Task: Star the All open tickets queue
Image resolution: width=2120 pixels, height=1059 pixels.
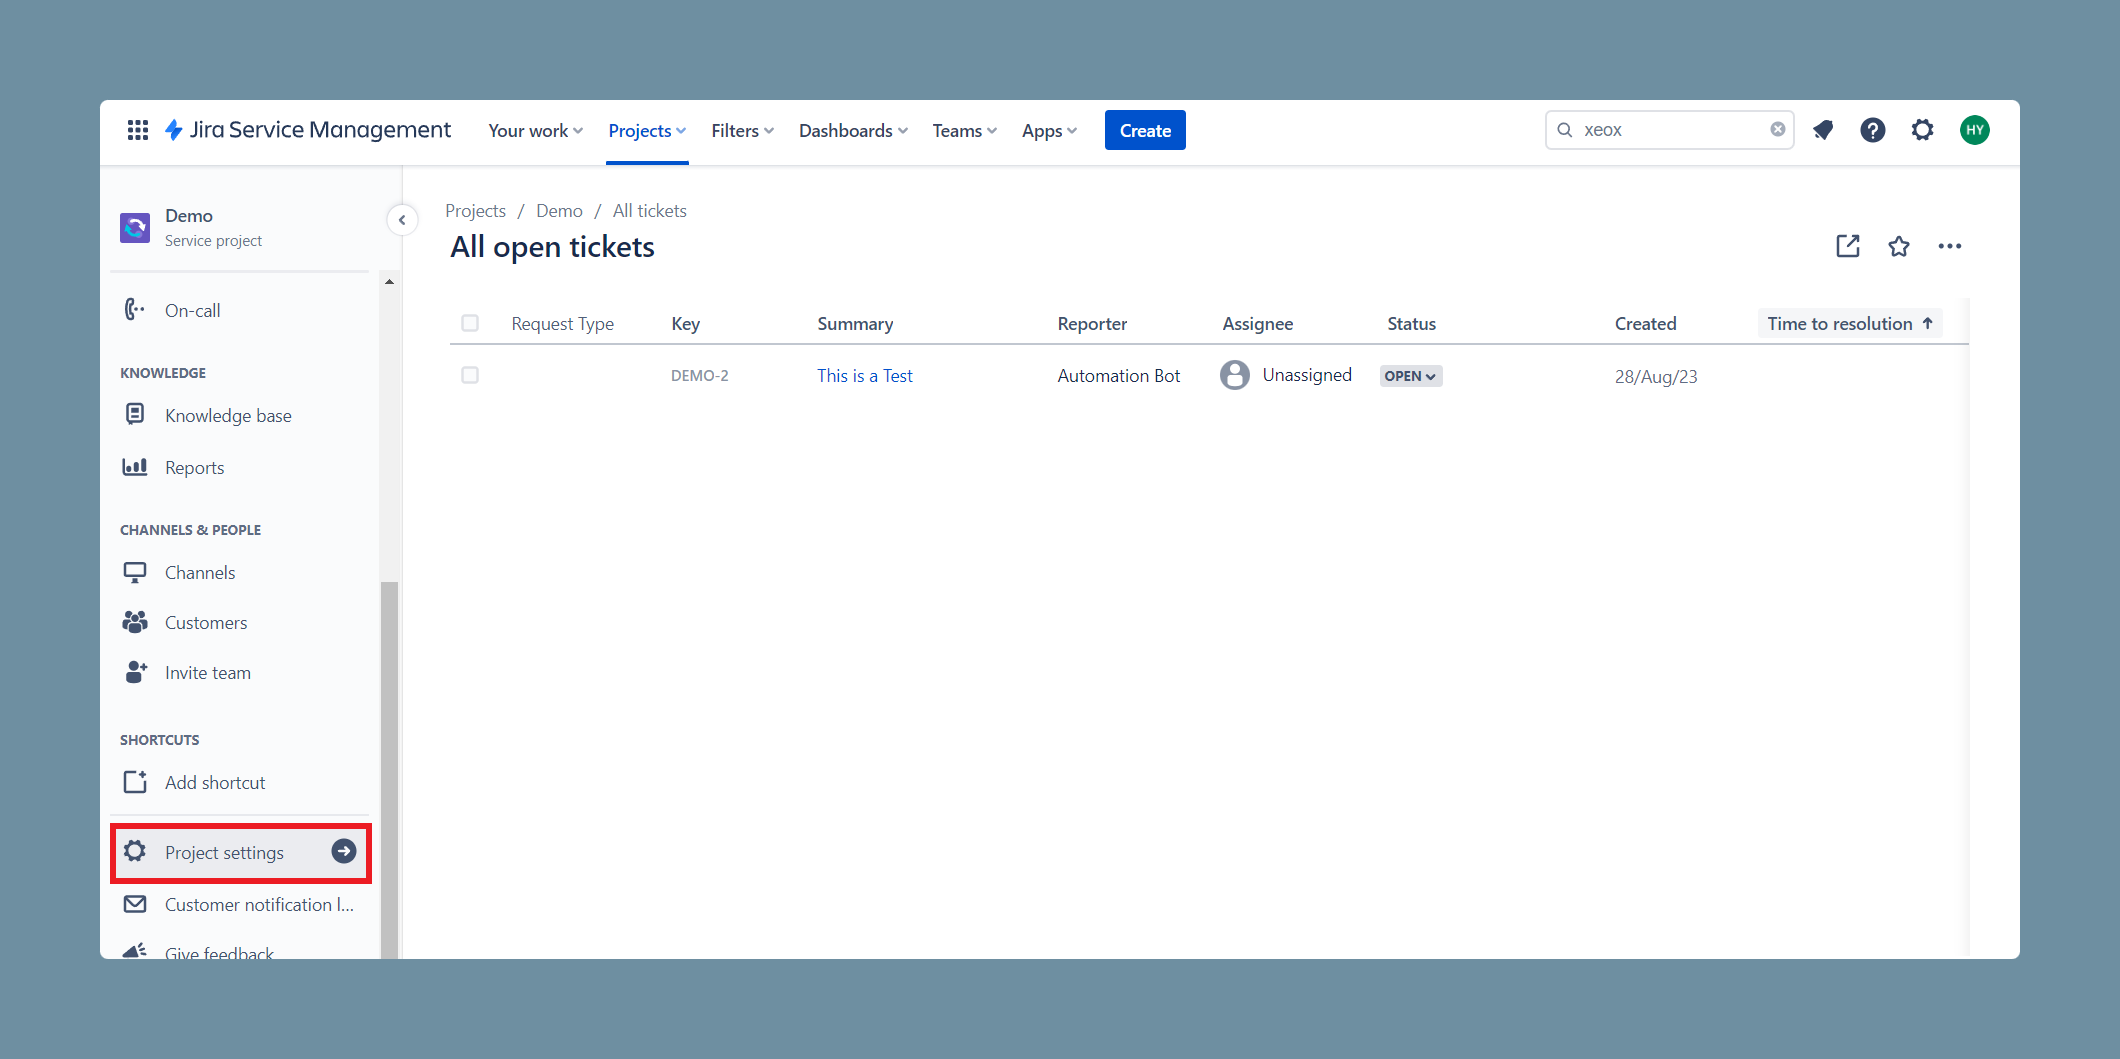Action: tap(1899, 246)
